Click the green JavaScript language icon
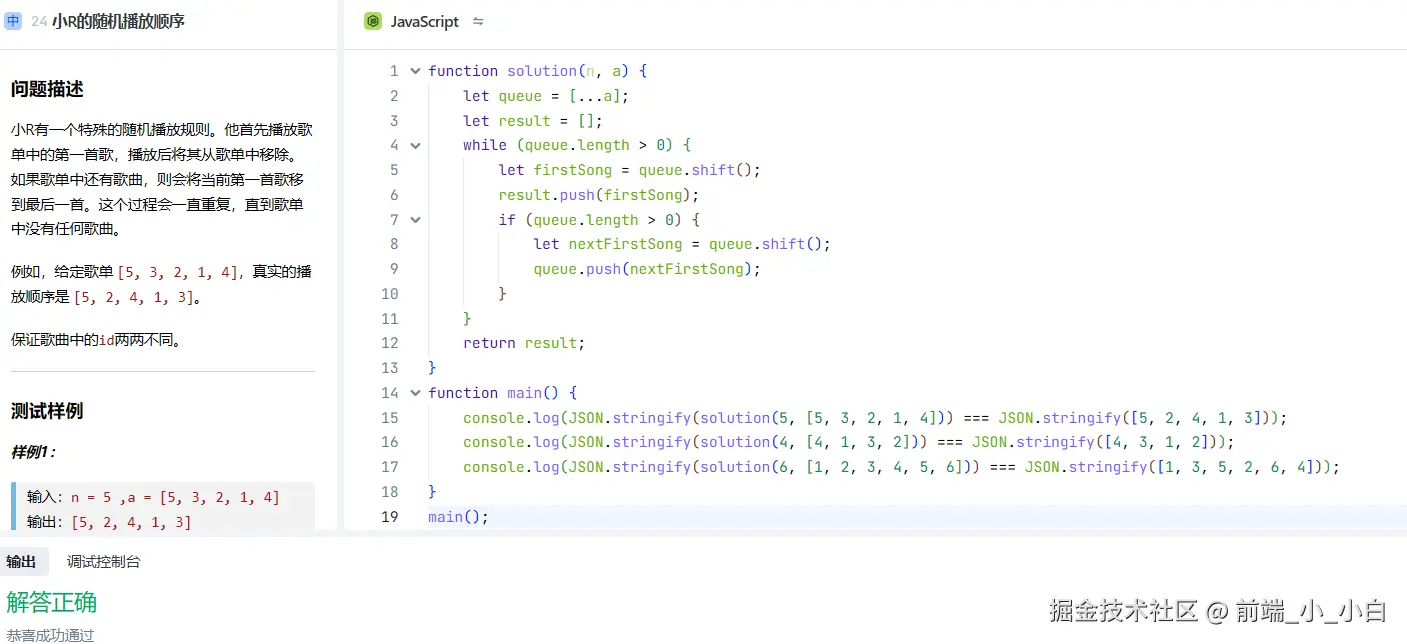This screenshot has width=1407, height=644. (x=373, y=21)
